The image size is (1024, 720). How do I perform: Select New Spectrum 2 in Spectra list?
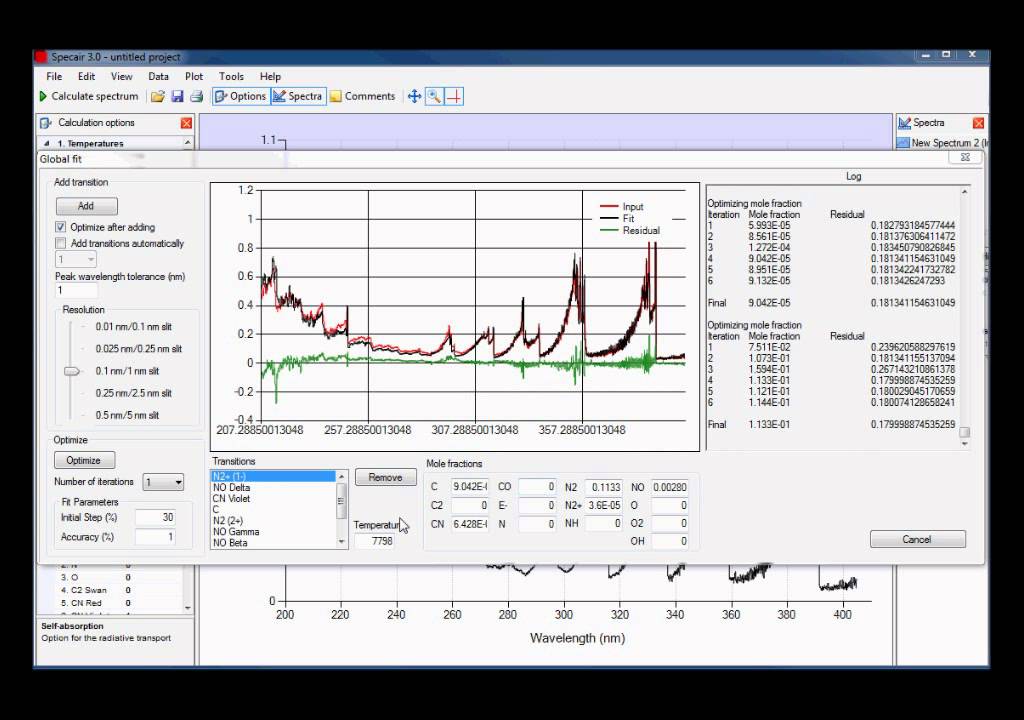pyautogui.click(x=943, y=142)
